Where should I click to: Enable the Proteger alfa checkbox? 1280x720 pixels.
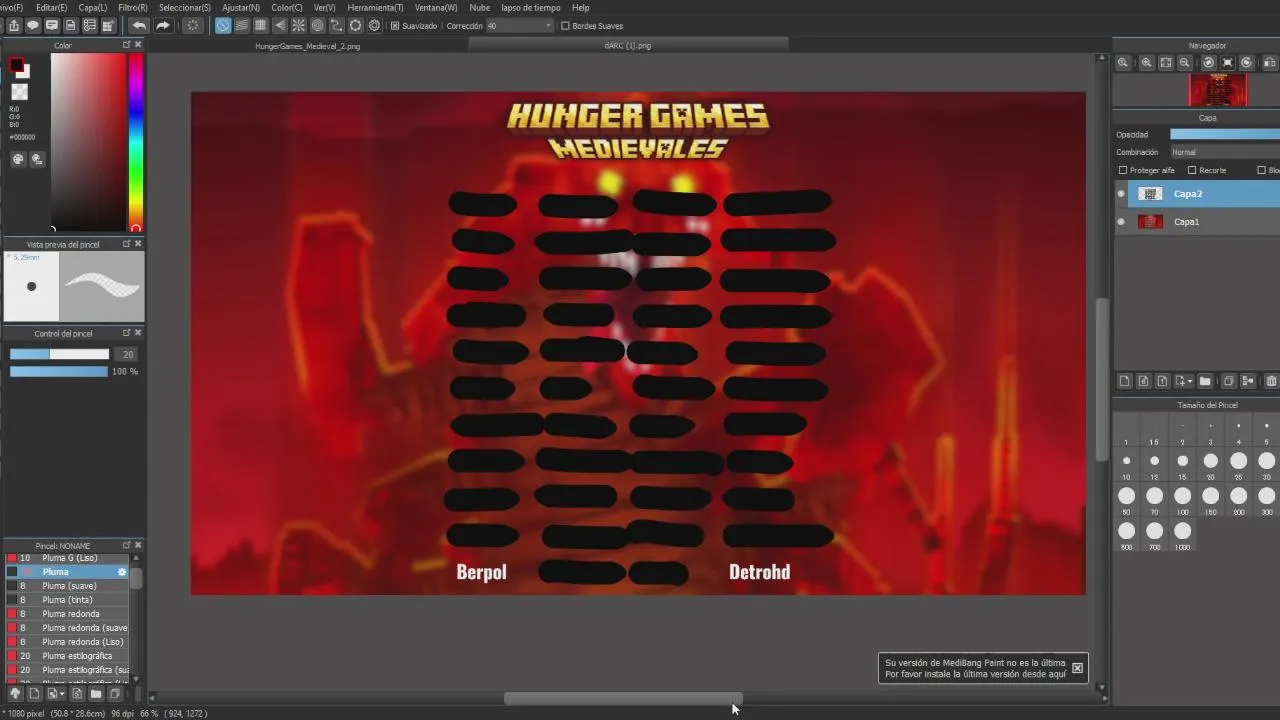tap(1123, 170)
